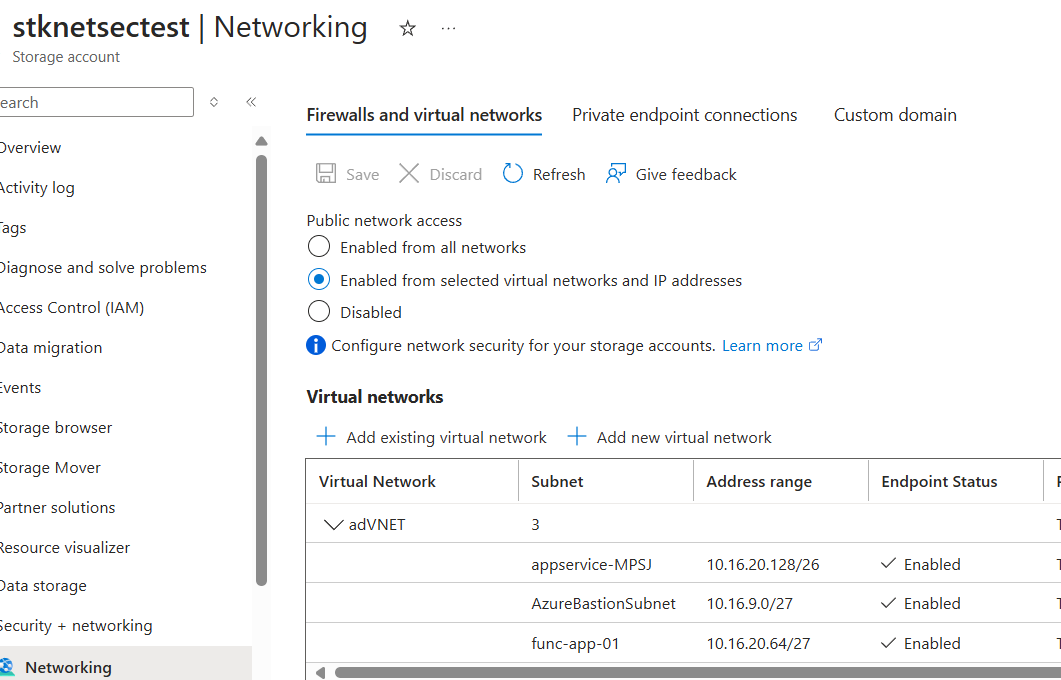Click the Save button label
Viewport: 1061px width, 680px height.
coord(363,175)
